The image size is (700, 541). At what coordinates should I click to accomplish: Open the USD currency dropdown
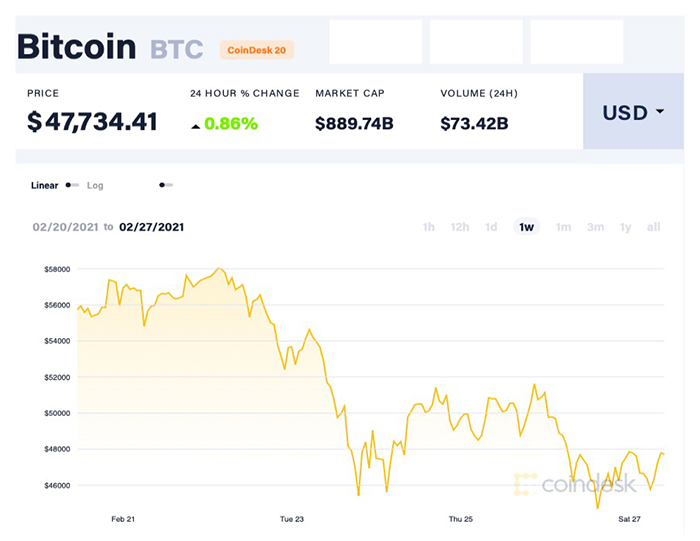[x=633, y=112]
